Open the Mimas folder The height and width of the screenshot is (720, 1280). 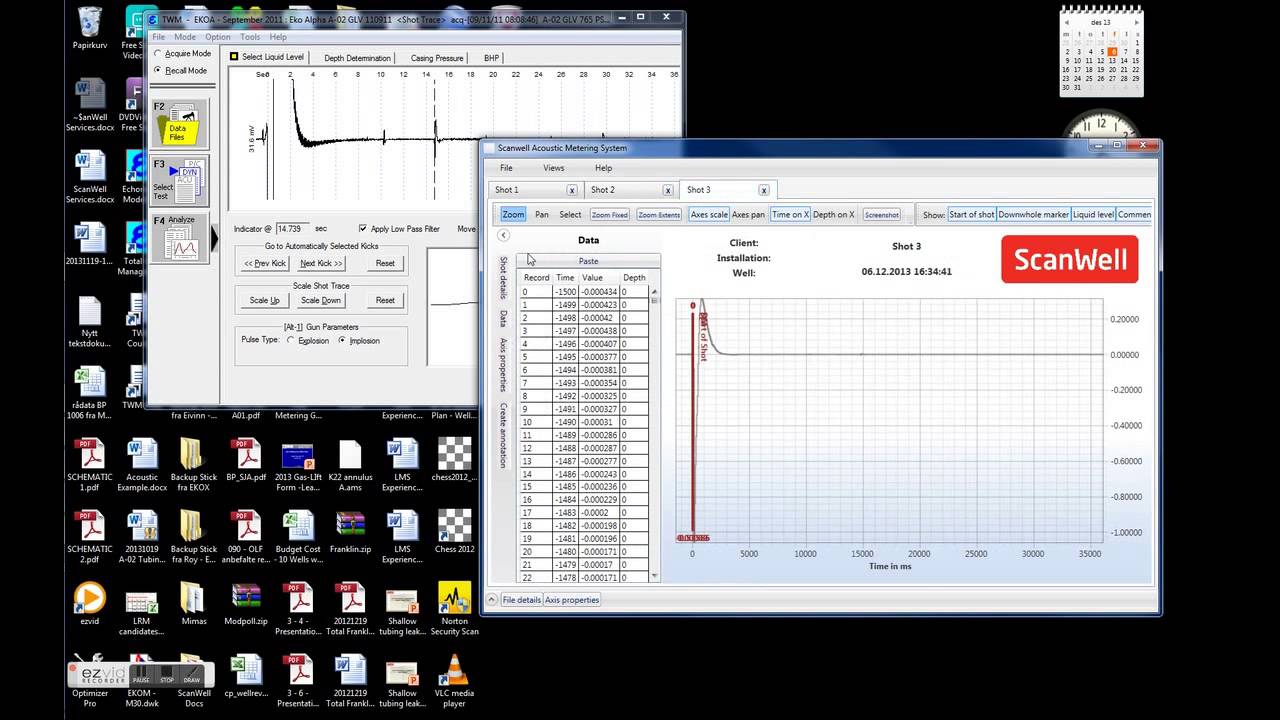click(x=194, y=604)
